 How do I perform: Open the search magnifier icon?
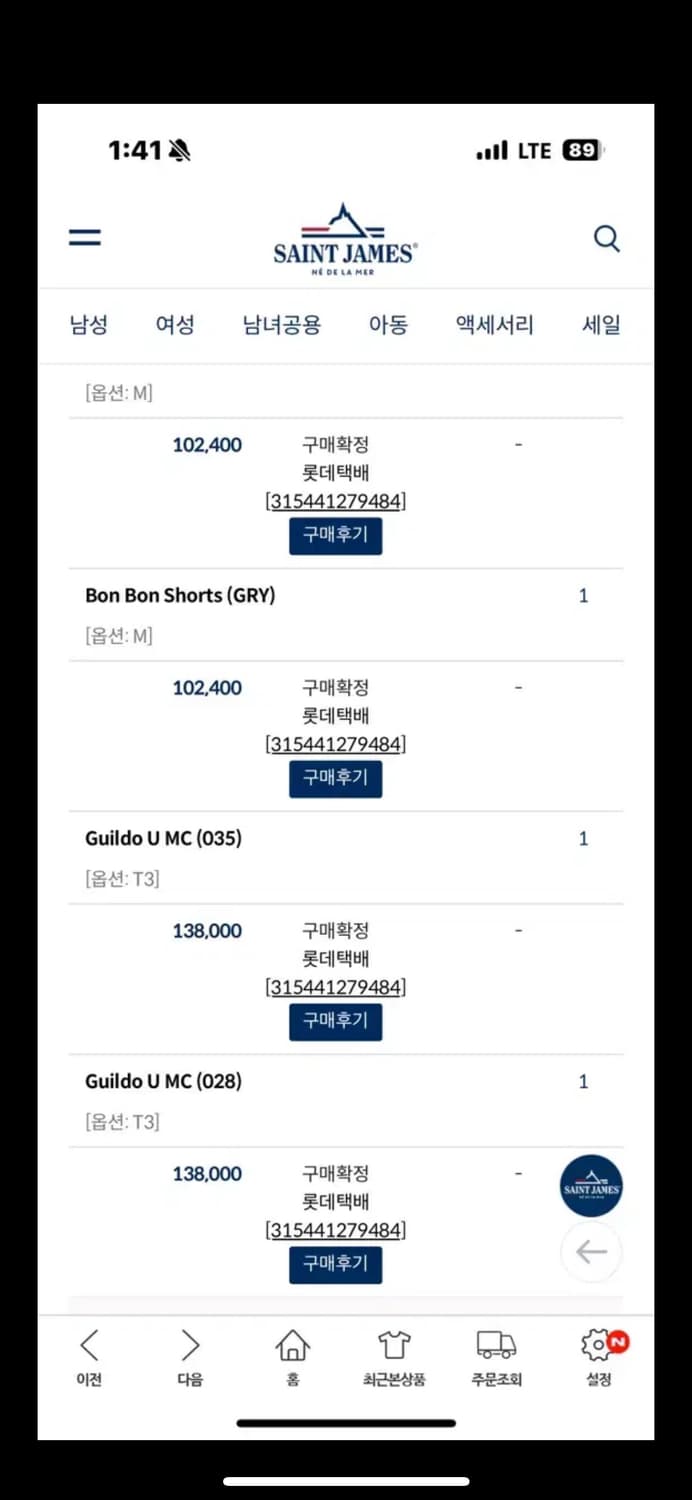coord(607,239)
